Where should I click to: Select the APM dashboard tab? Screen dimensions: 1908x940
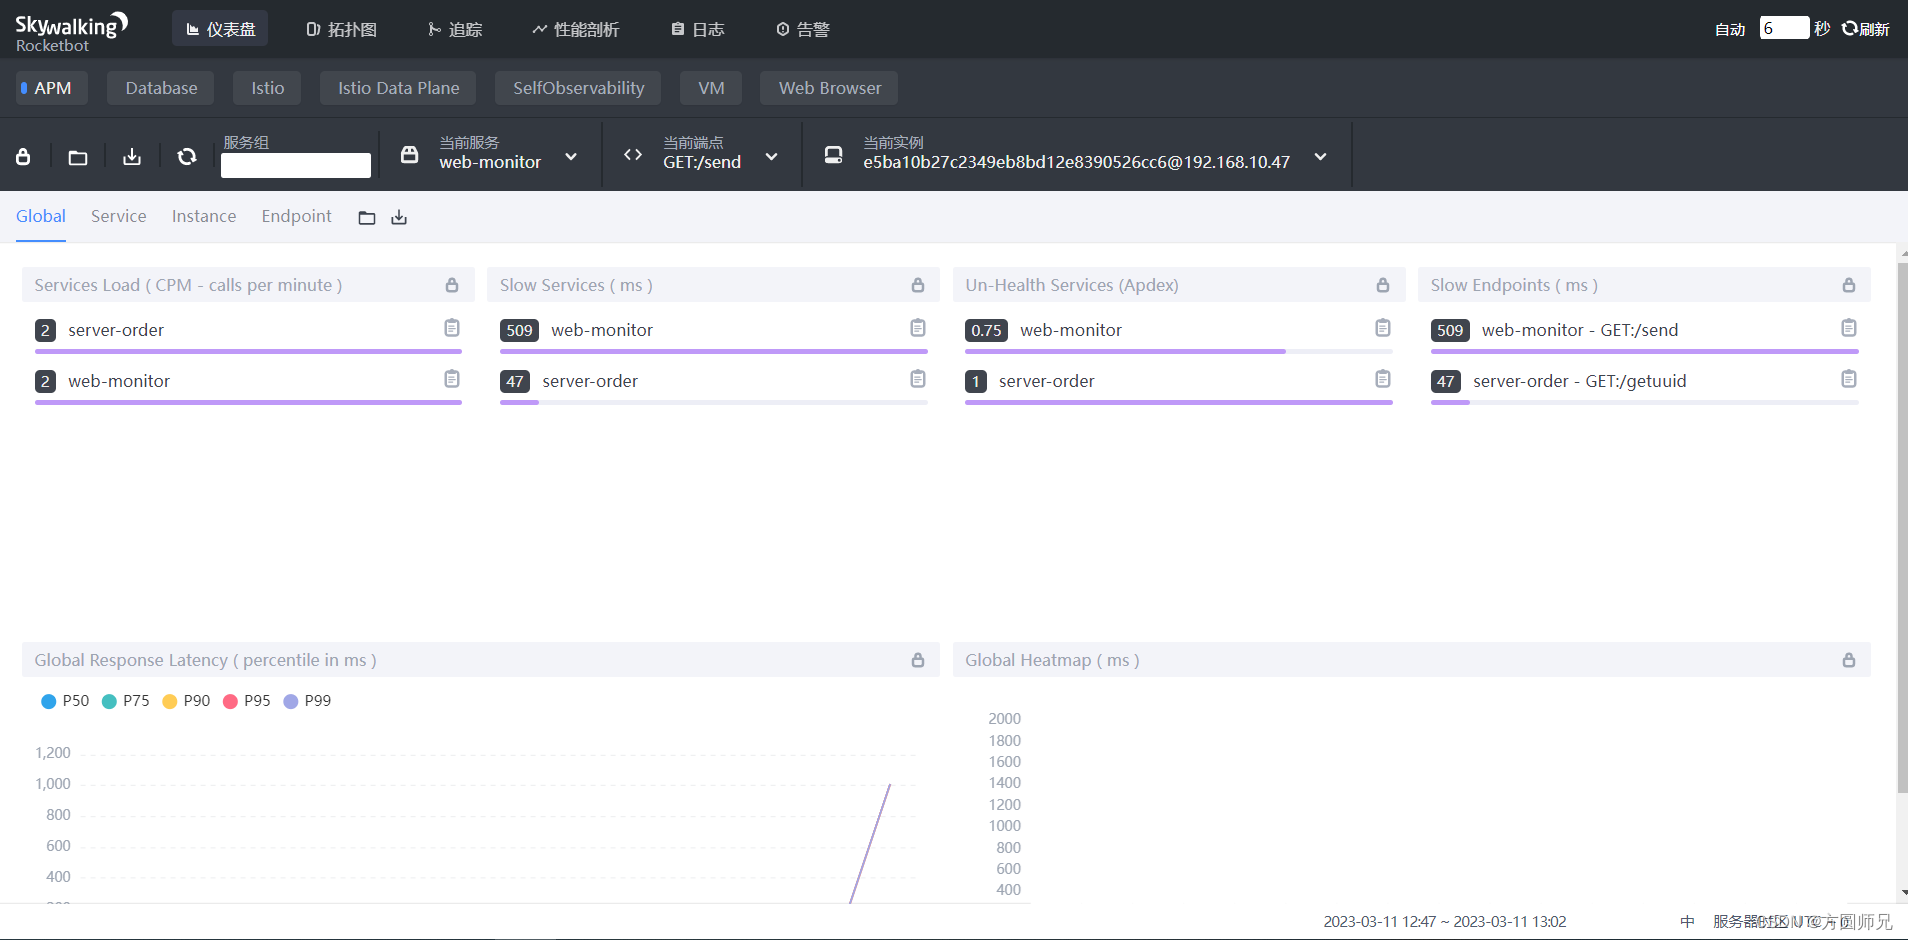52,88
